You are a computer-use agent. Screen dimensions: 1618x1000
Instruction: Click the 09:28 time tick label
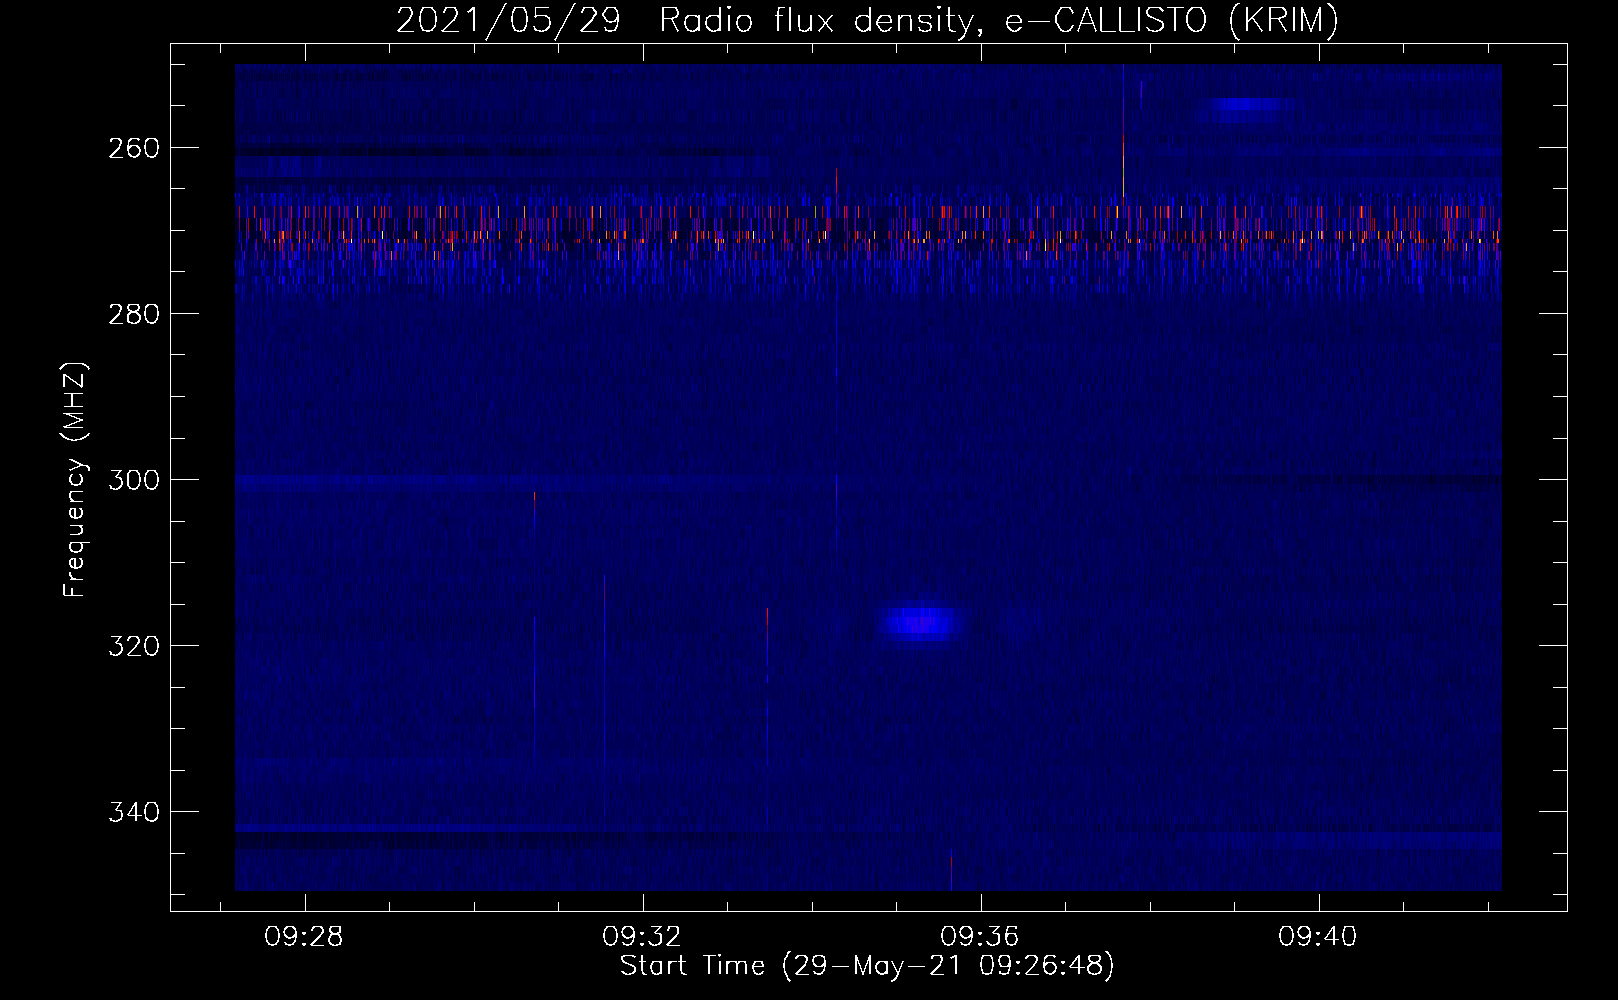click(304, 937)
